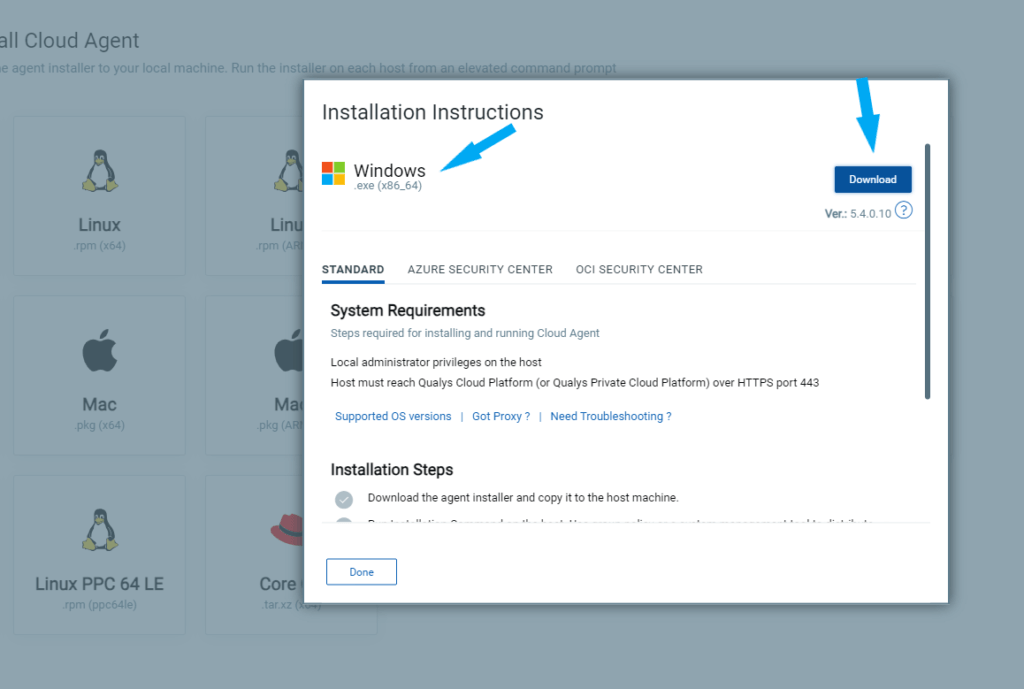
Task: Choose the Mac .pkg (x64) Apple icon
Action: (x=99, y=350)
